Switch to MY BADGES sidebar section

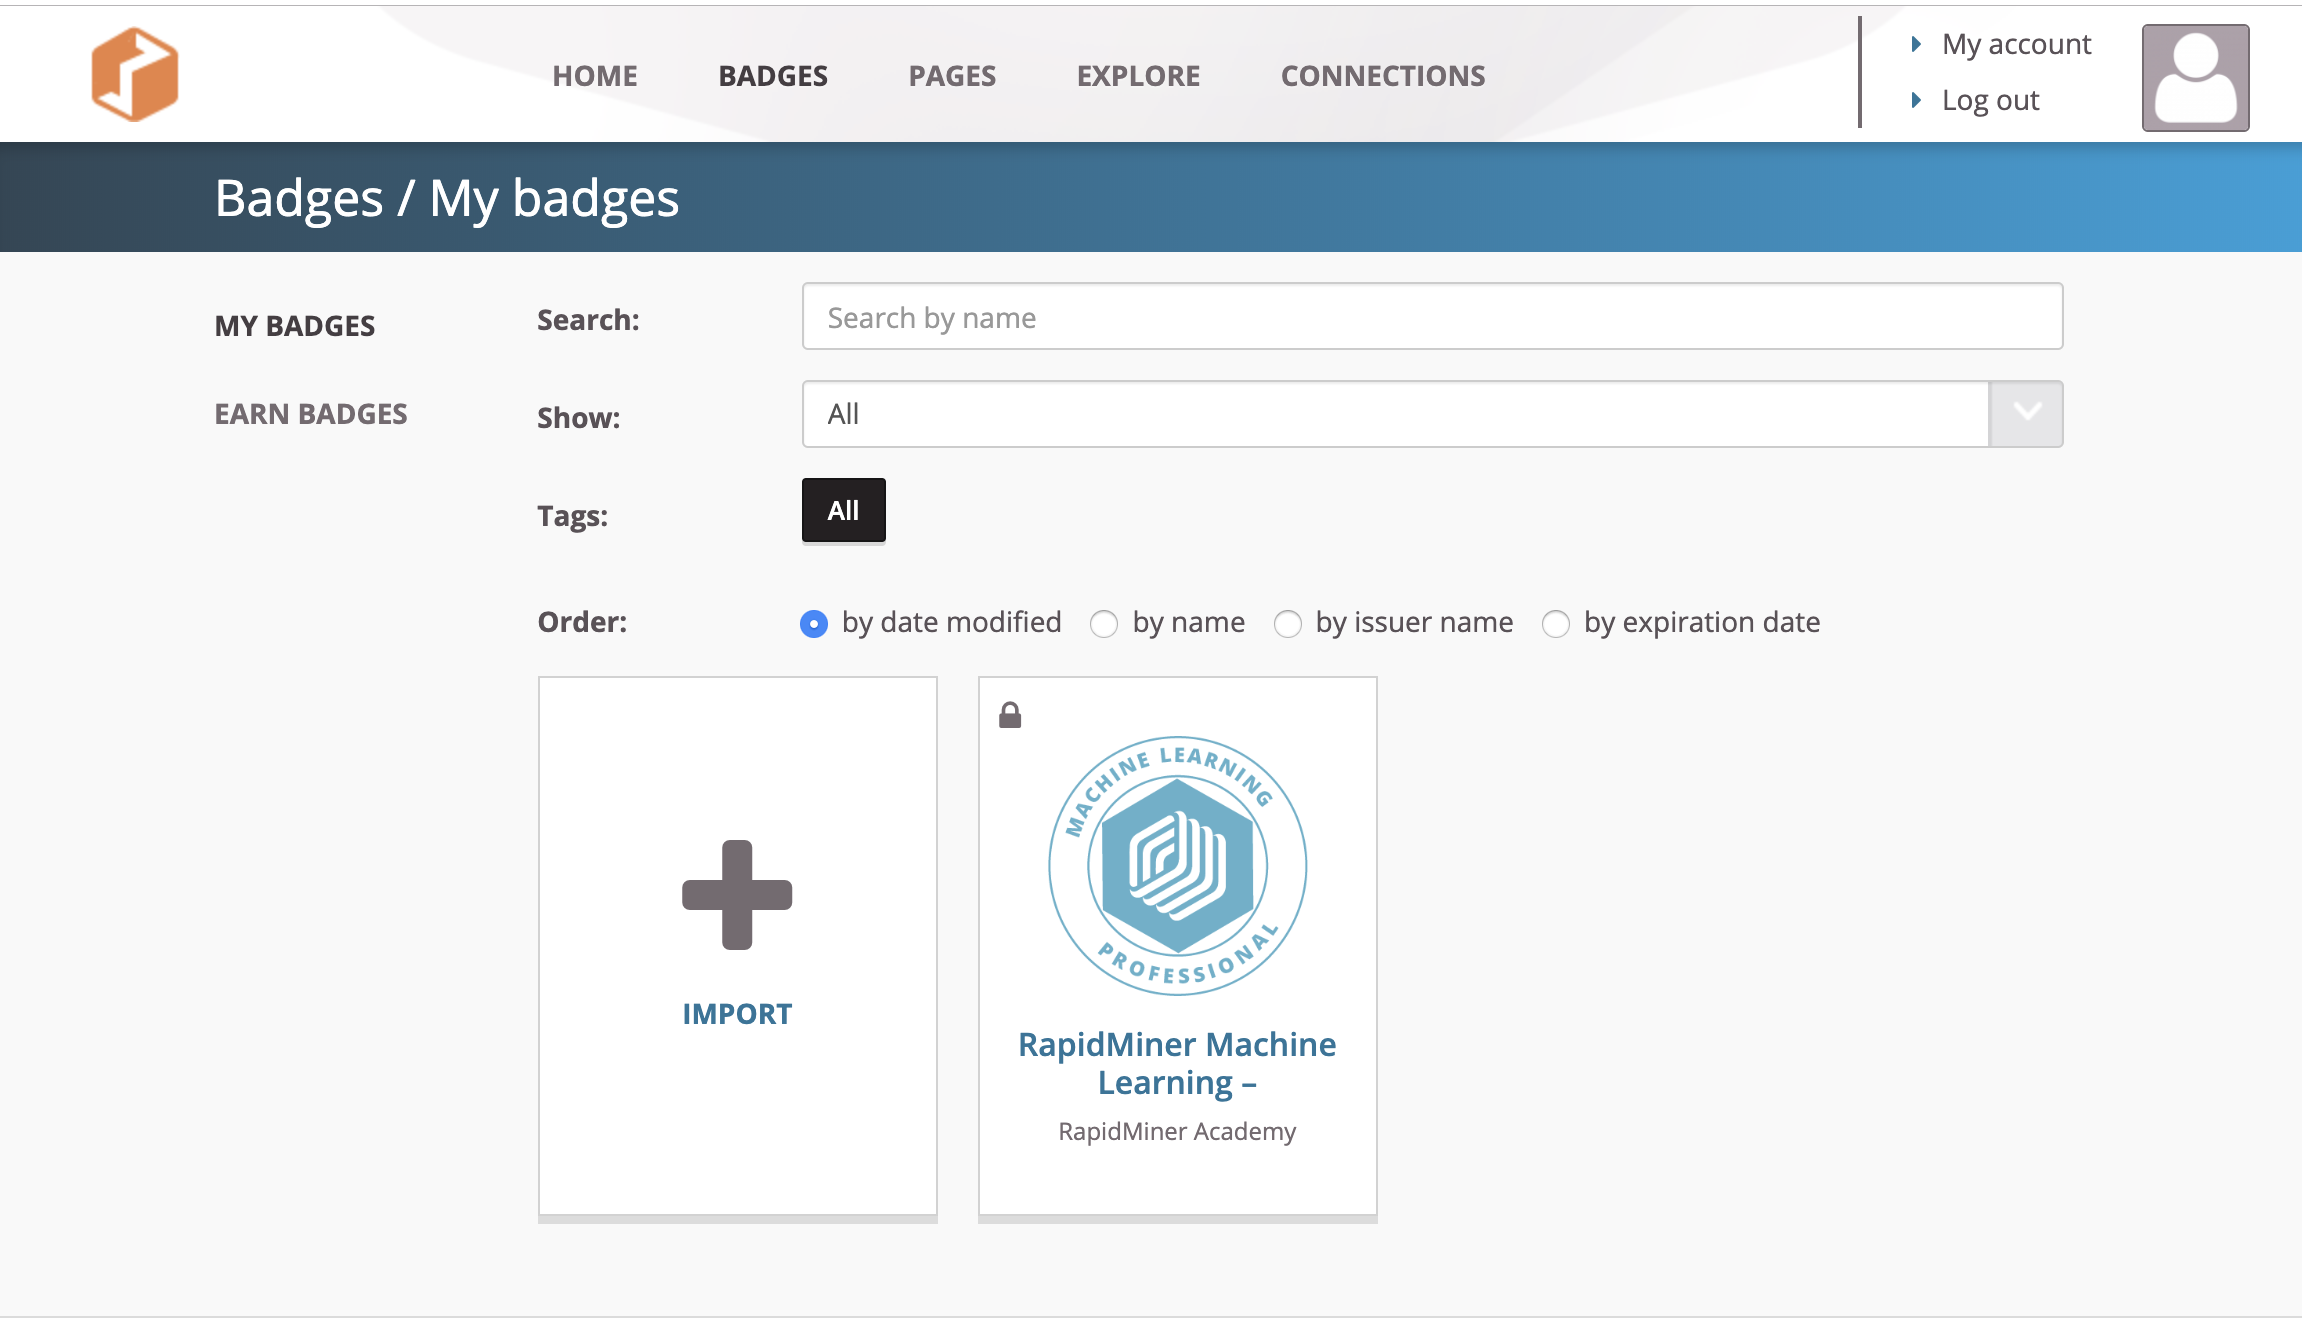tap(295, 326)
